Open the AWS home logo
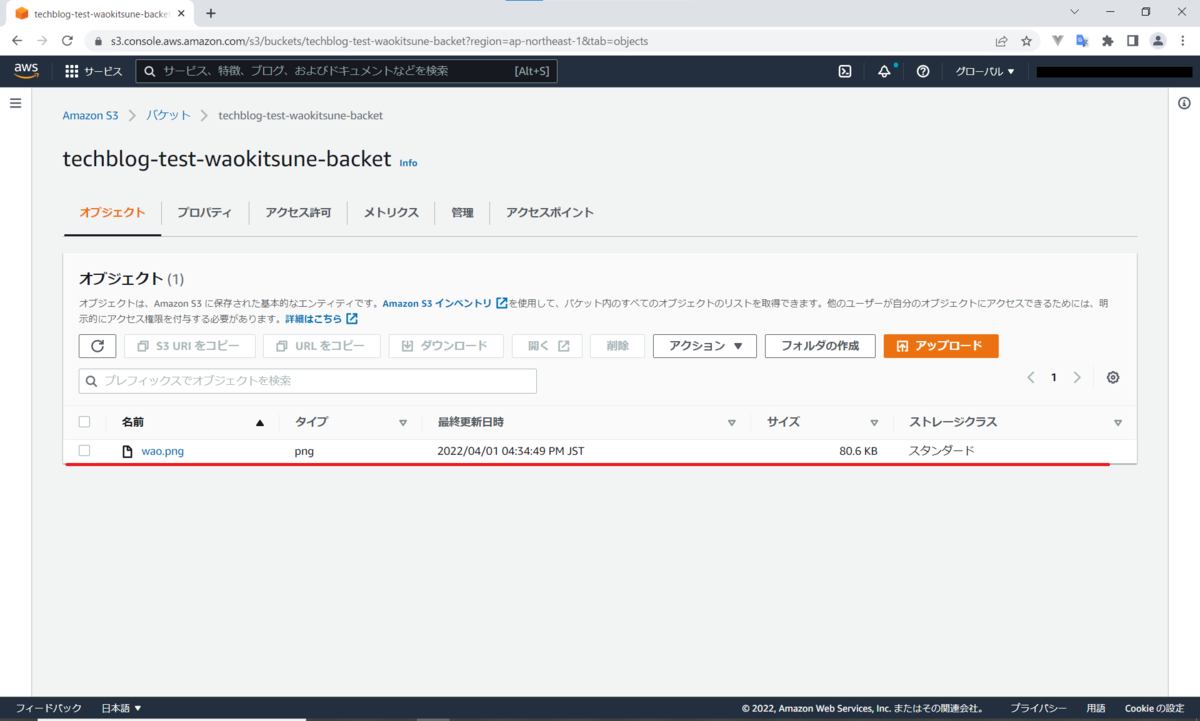Viewport: 1200px width, 721px height. (x=25, y=71)
